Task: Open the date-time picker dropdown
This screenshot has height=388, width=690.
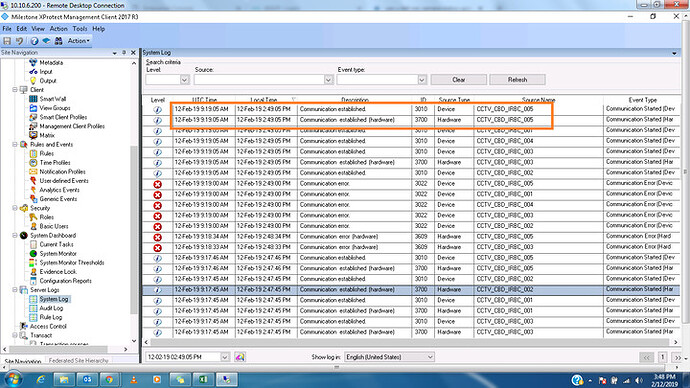Action: [224, 357]
